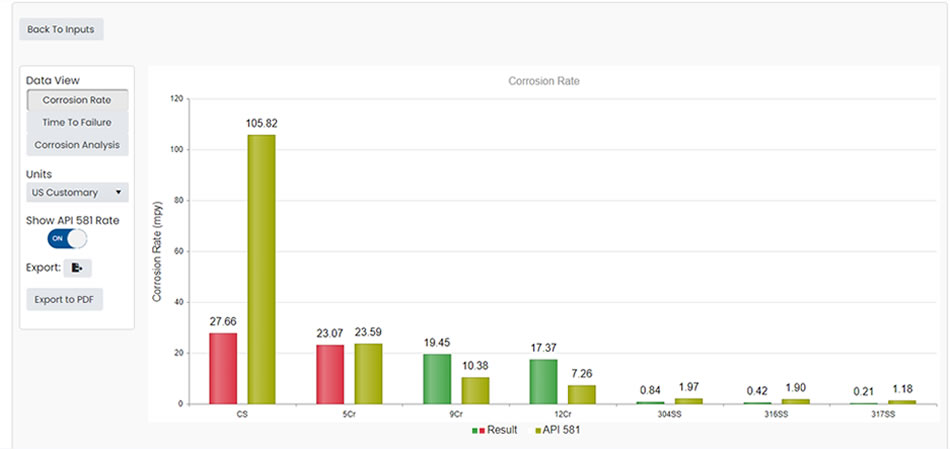Click the 5Cr API 581 bar at 23.59
The width and height of the screenshot is (950, 449).
coord(368,373)
